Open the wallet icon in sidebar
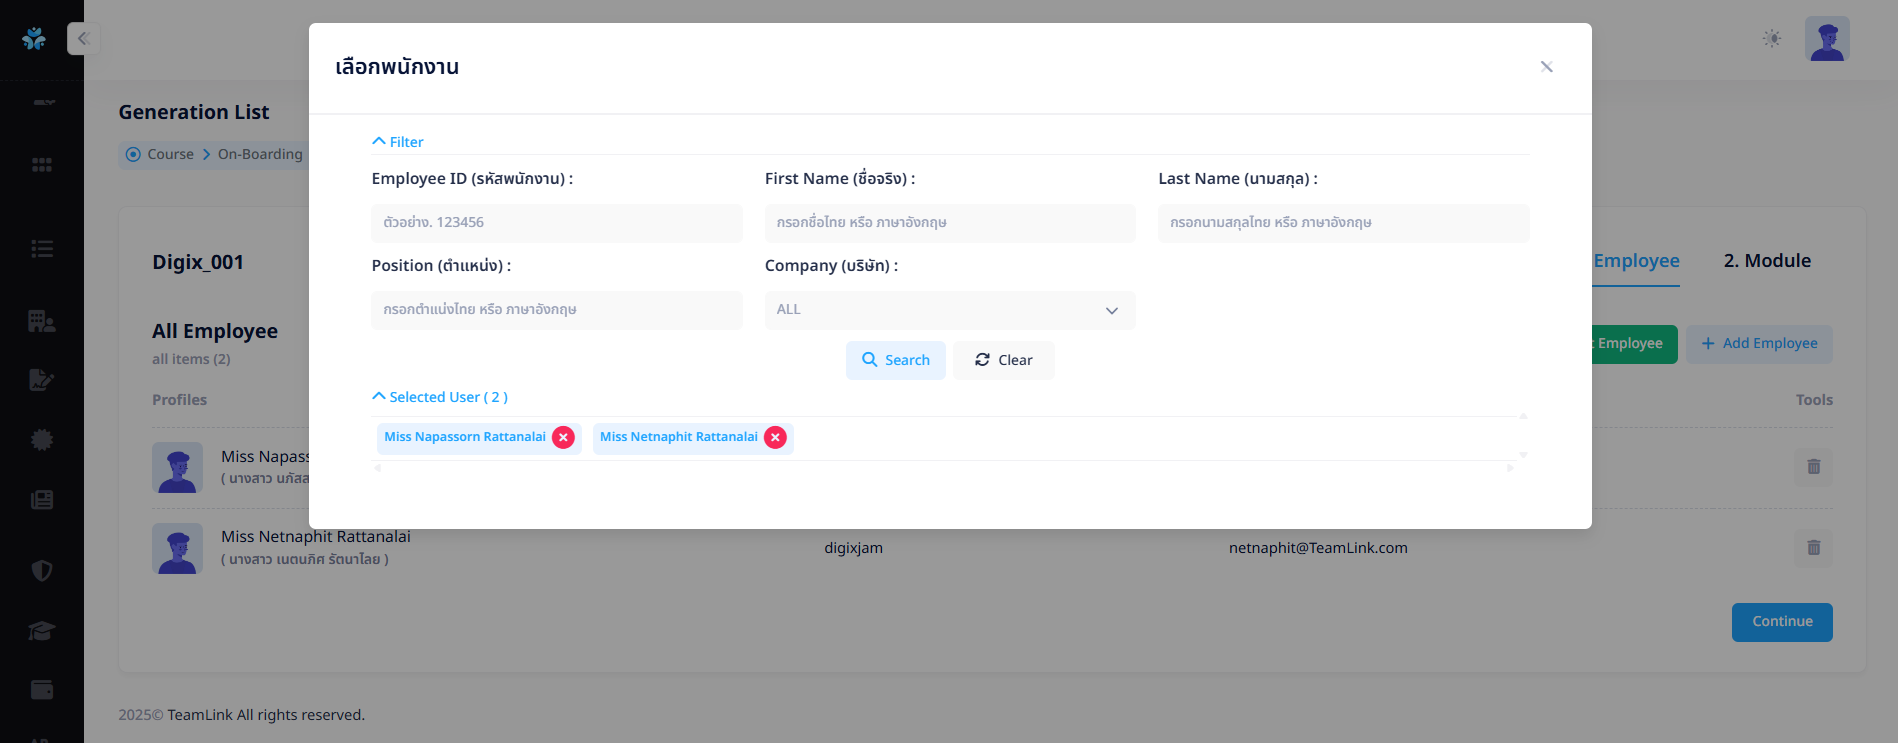 point(42,690)
